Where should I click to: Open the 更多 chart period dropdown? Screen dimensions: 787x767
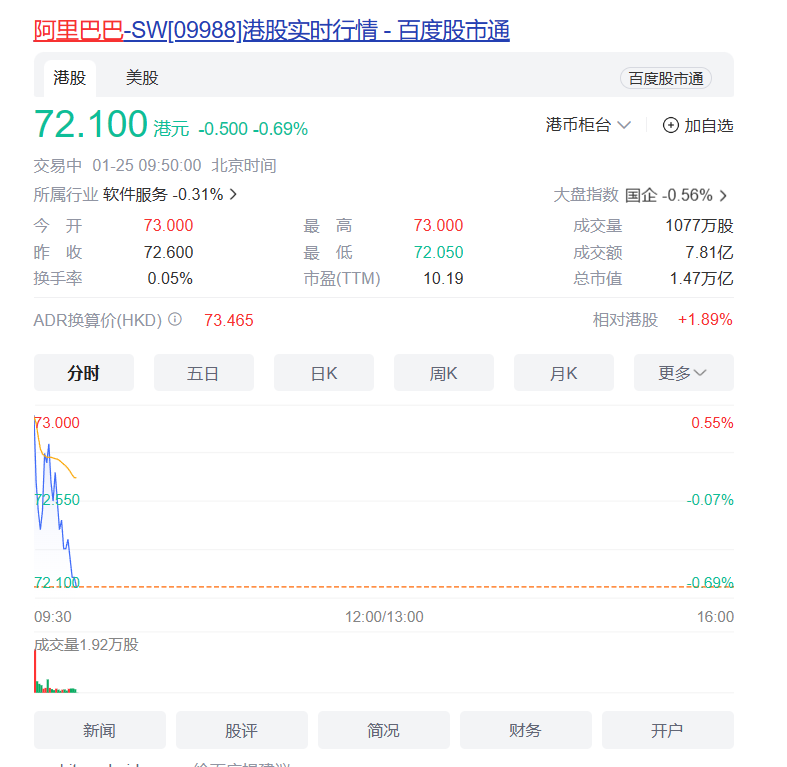point(683,373)
